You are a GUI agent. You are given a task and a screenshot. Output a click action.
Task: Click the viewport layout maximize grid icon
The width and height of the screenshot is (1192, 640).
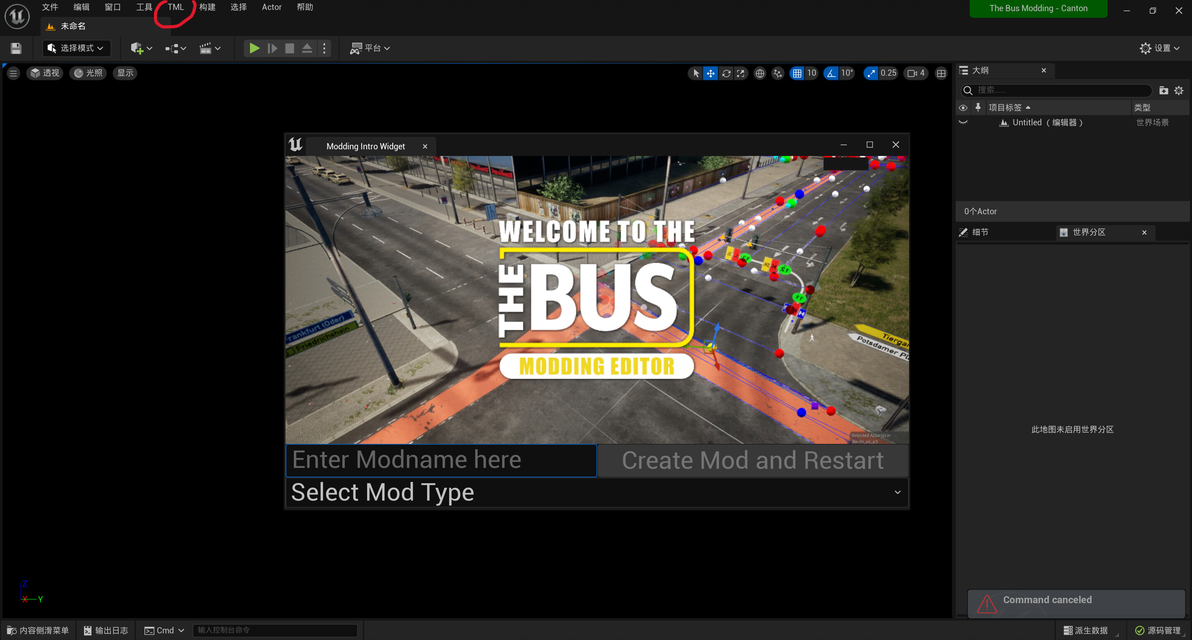pyautogui.click(x=941, y=73)
